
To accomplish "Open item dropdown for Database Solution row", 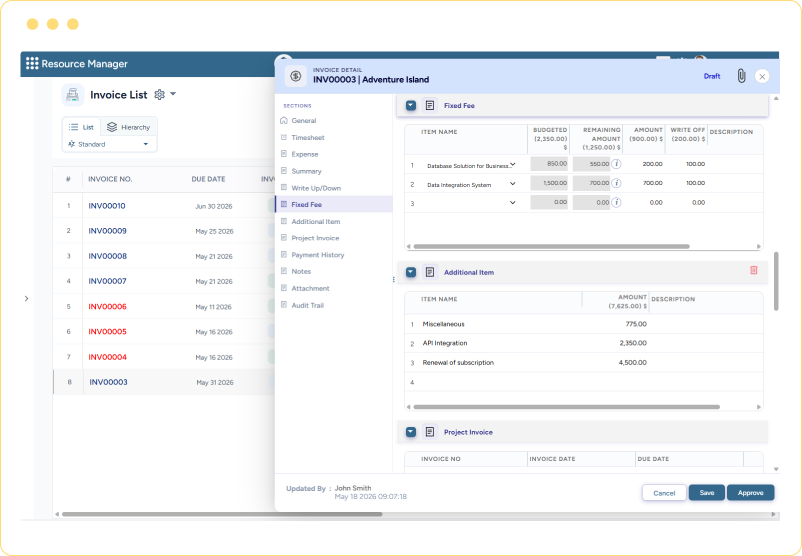I will pyautogui.click(x=513, y=165).
